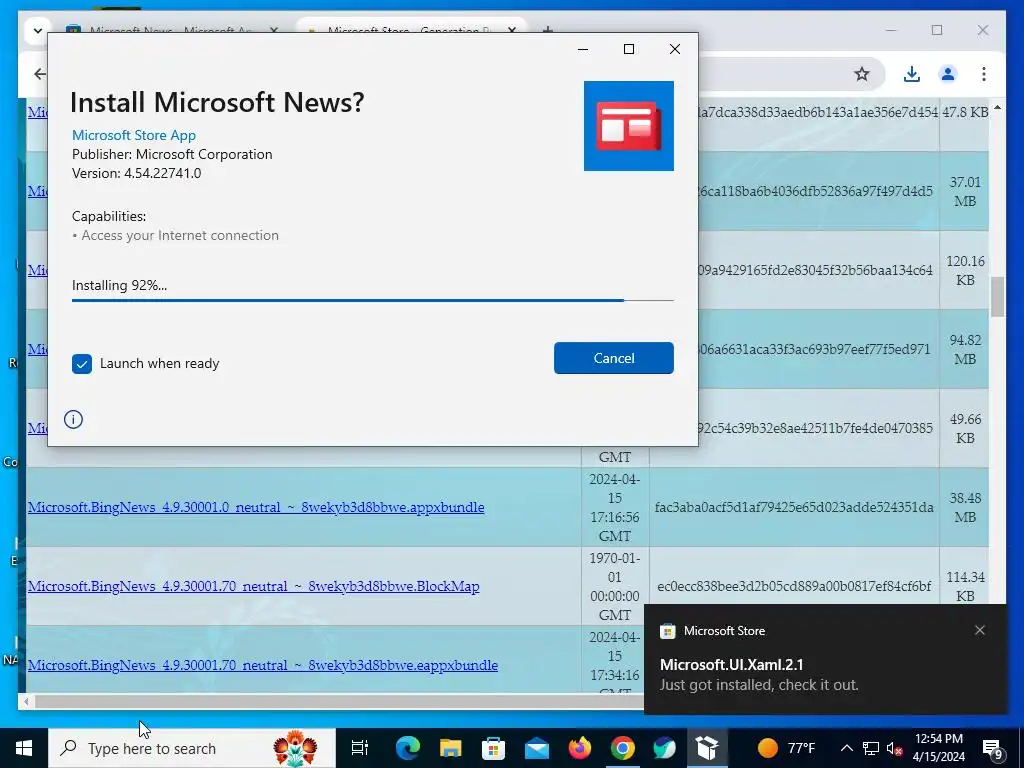The height and width of the screenshot is (768, 1024).
Task: Click the Version 4.54.22741.0 text
Action: tap(136, 173)
